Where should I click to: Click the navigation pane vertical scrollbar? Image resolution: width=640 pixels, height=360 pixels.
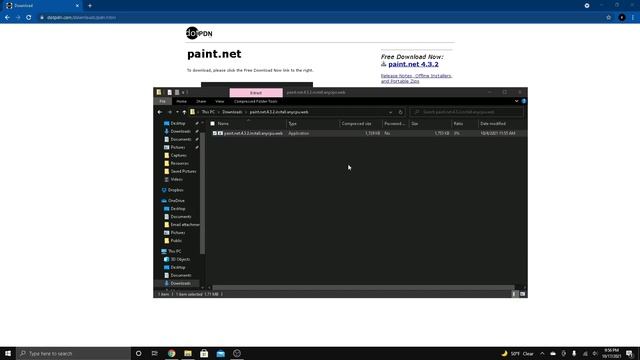pos(202,192)
